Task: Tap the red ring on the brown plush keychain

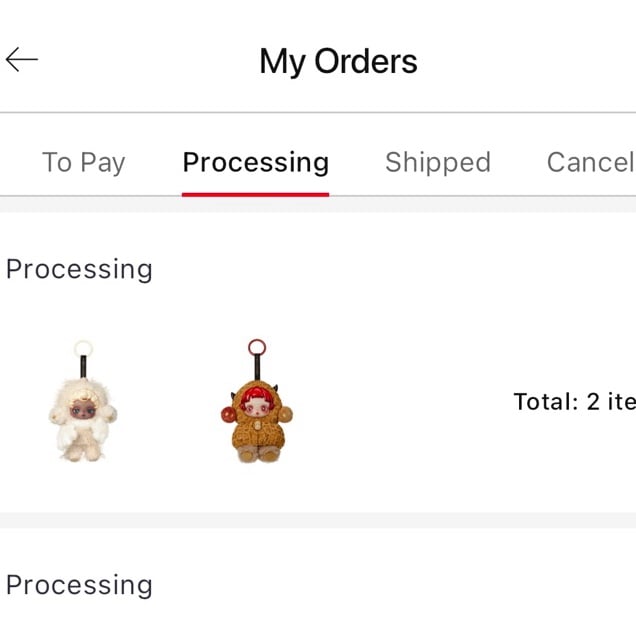Action: 257,348
